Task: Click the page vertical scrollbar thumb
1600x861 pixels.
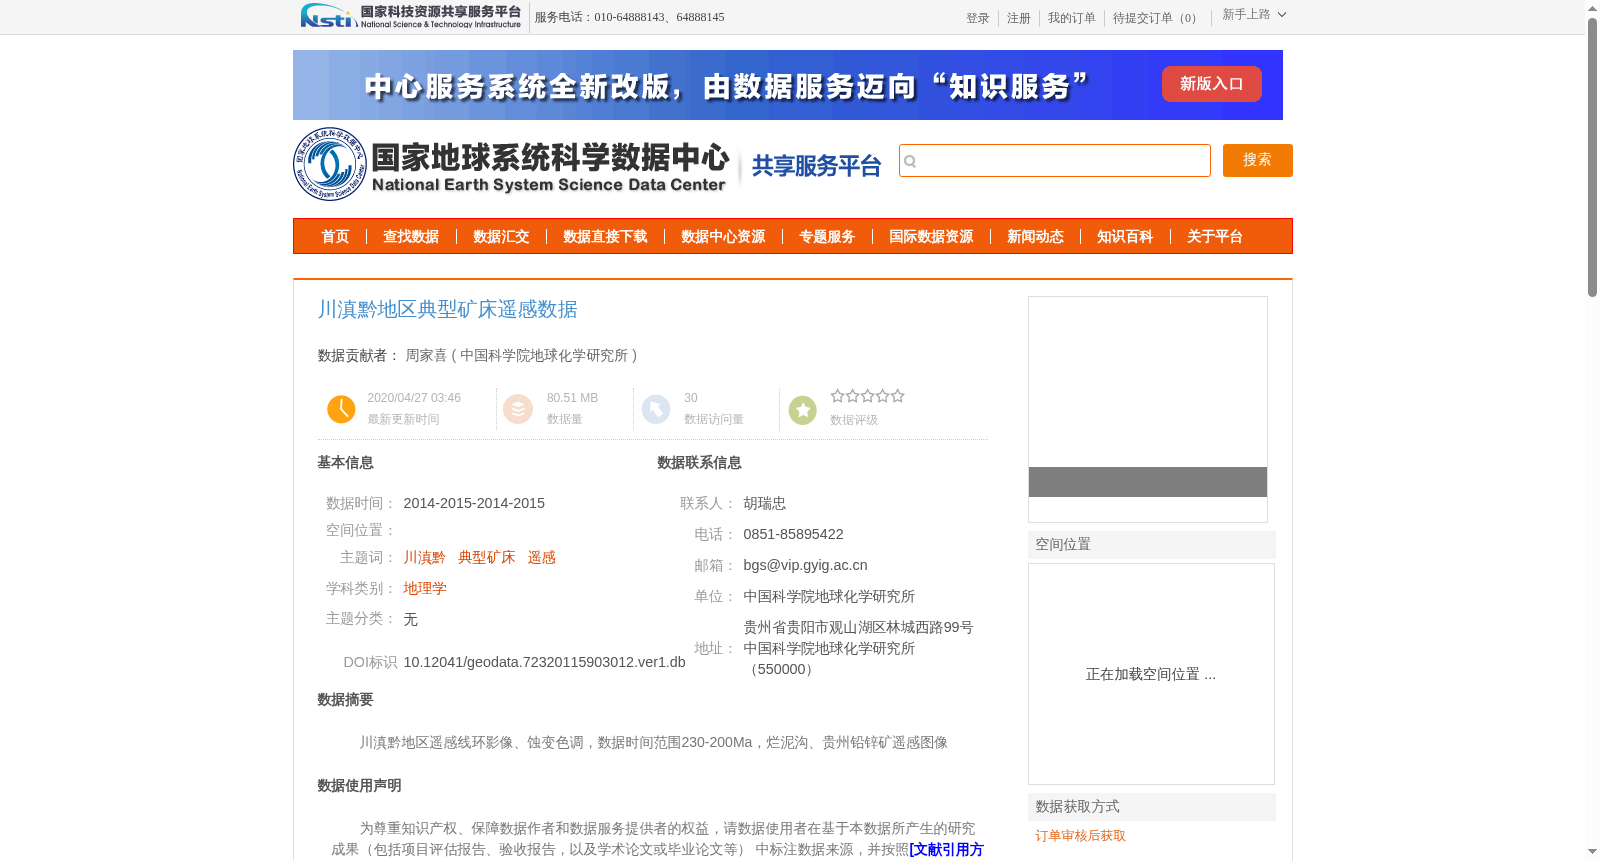Action: (1592, 158)
